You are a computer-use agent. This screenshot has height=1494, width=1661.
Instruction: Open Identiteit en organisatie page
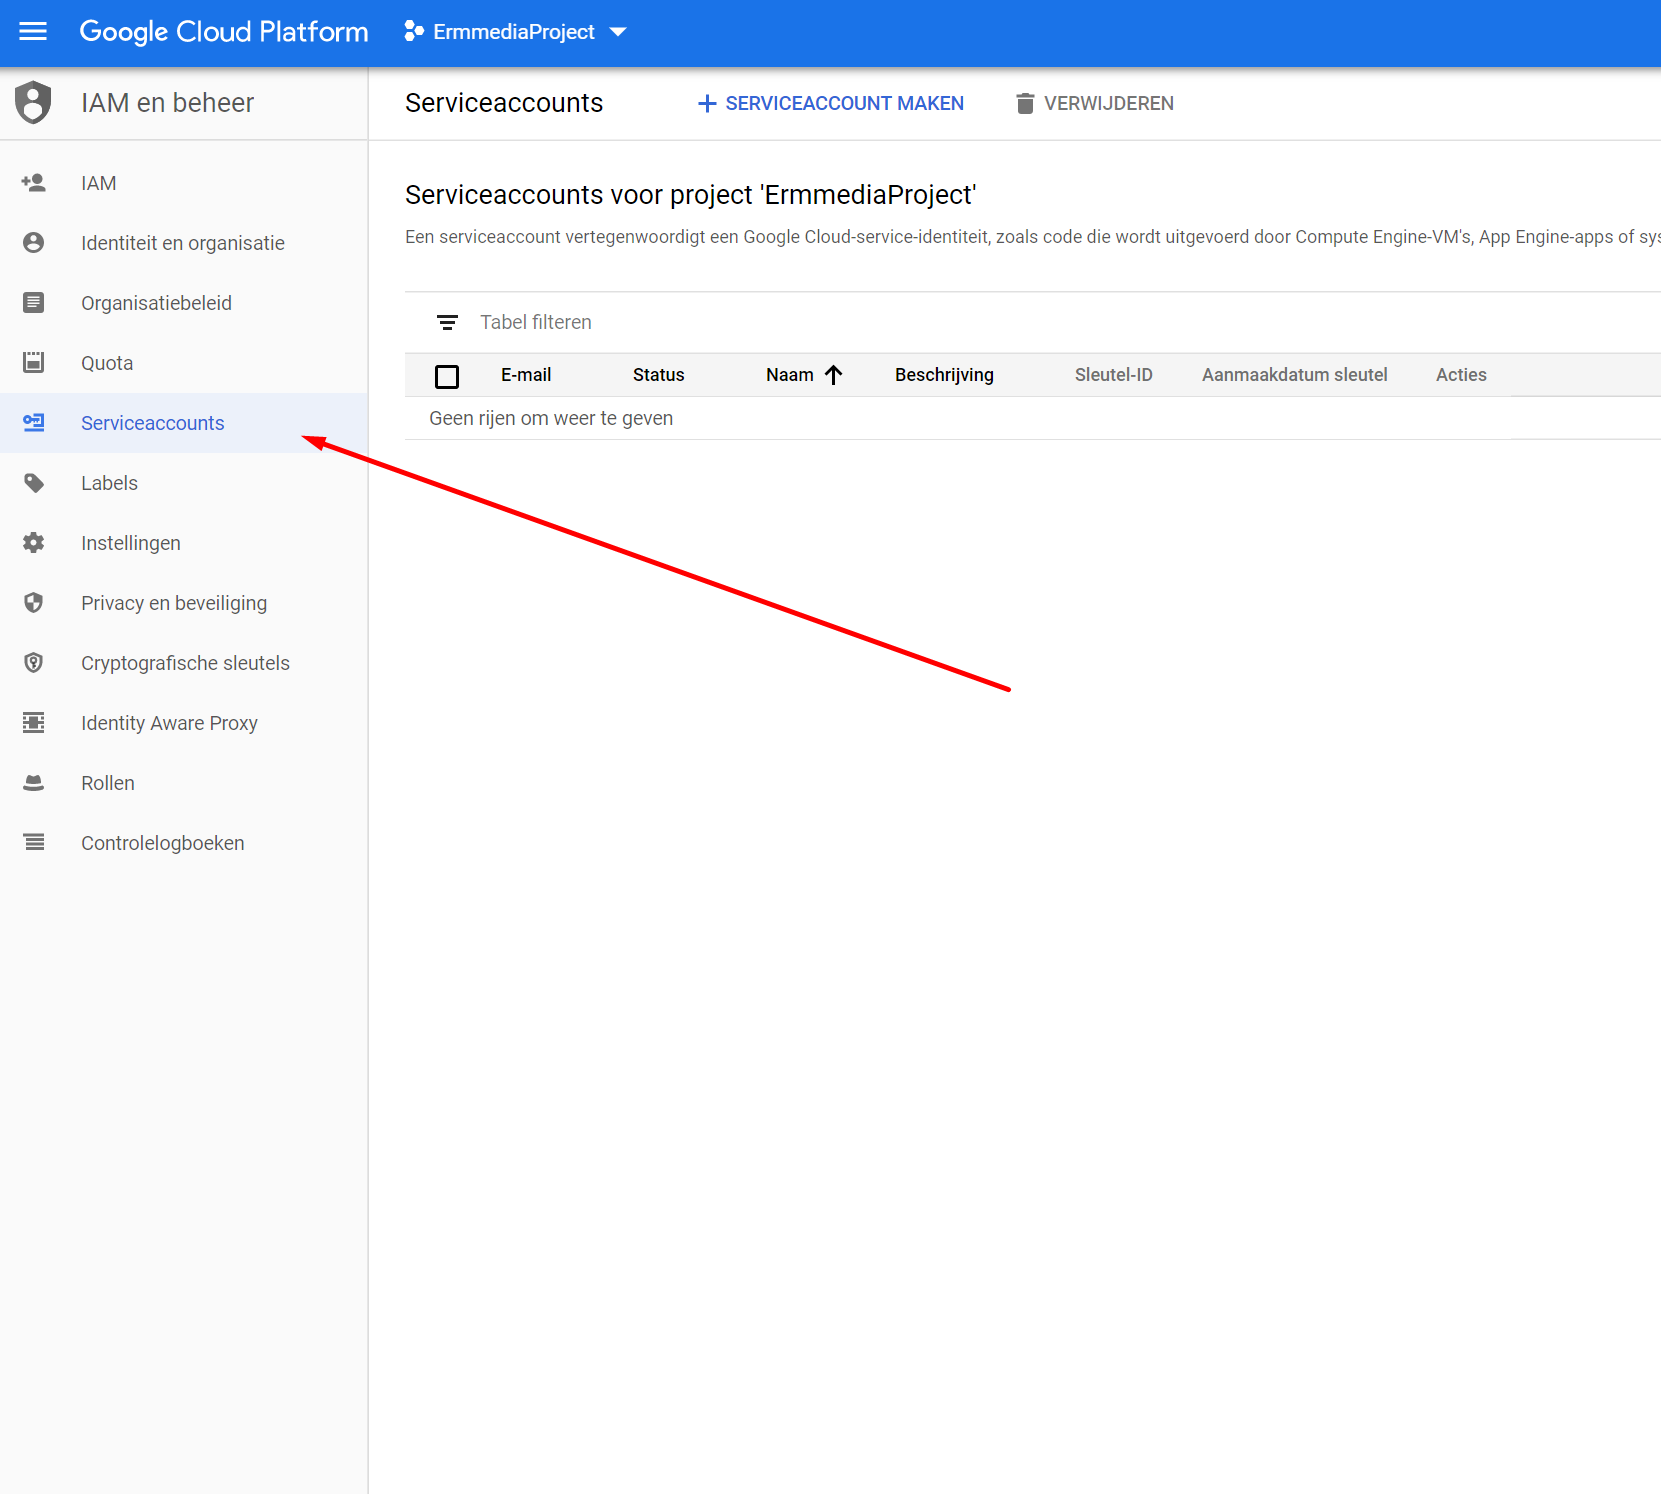[x=184, y=243]
